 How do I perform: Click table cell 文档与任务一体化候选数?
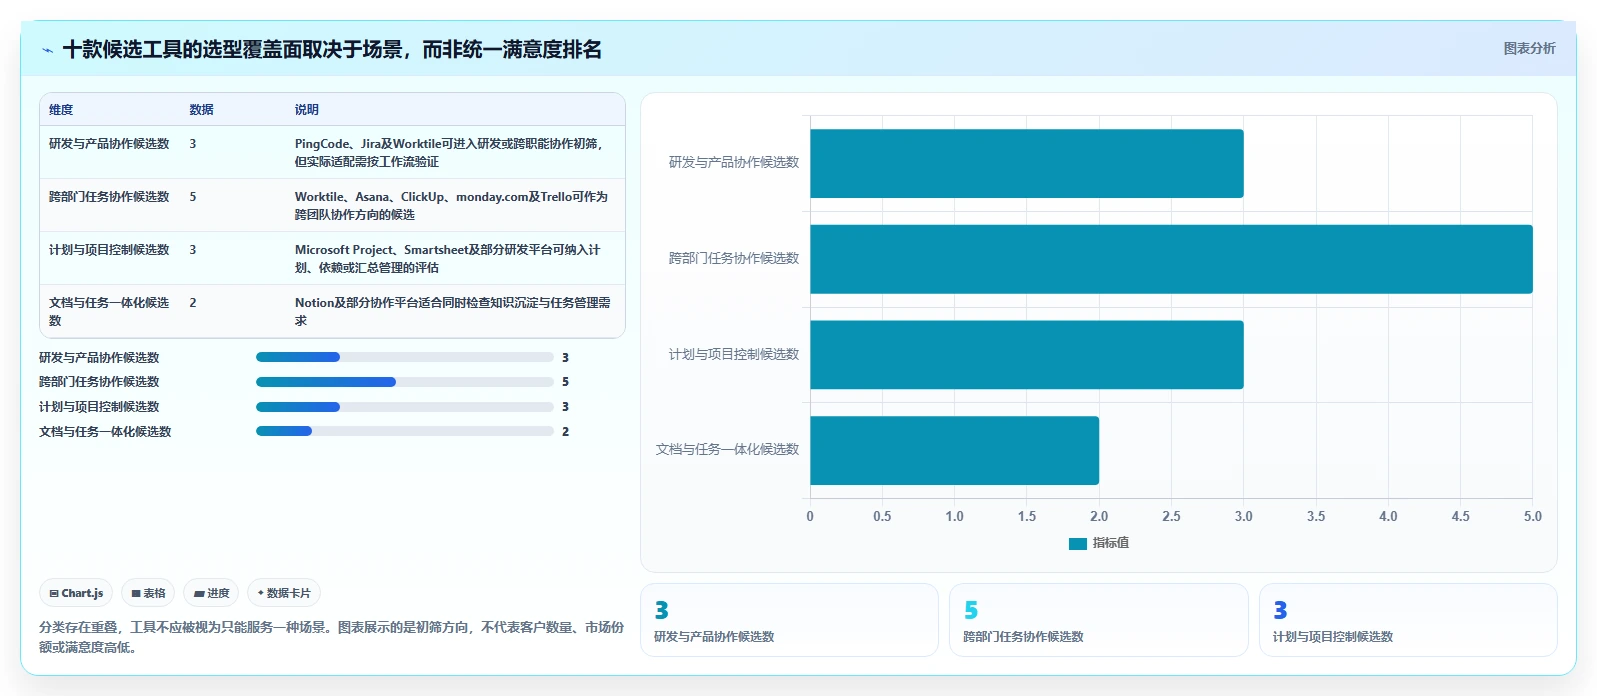pyautogui.click(x=109, y=311)
